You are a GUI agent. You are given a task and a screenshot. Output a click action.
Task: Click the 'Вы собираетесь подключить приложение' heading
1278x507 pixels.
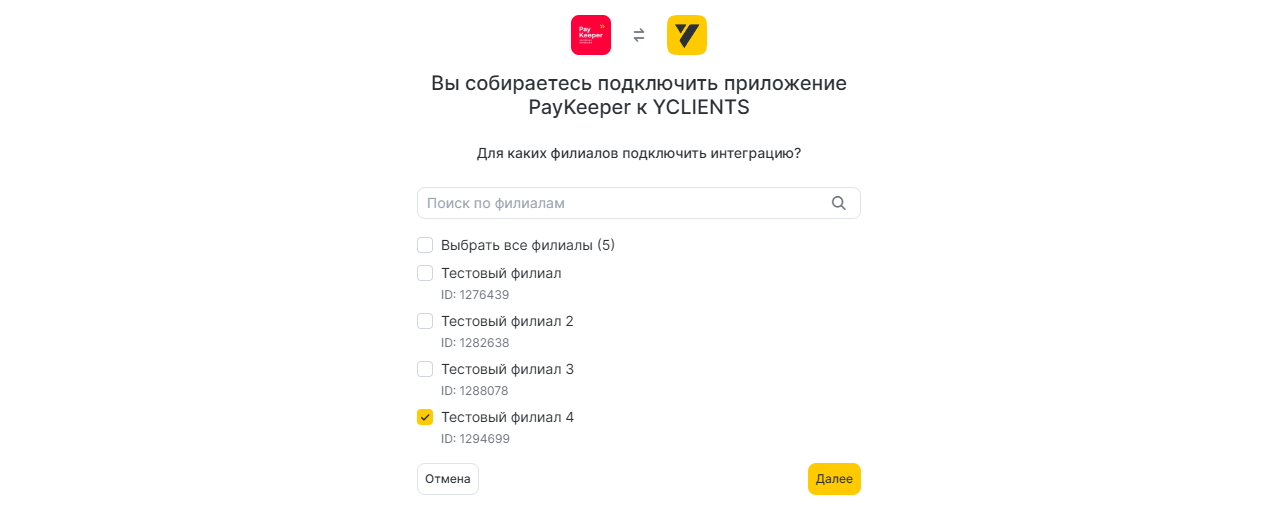[639, 83]
